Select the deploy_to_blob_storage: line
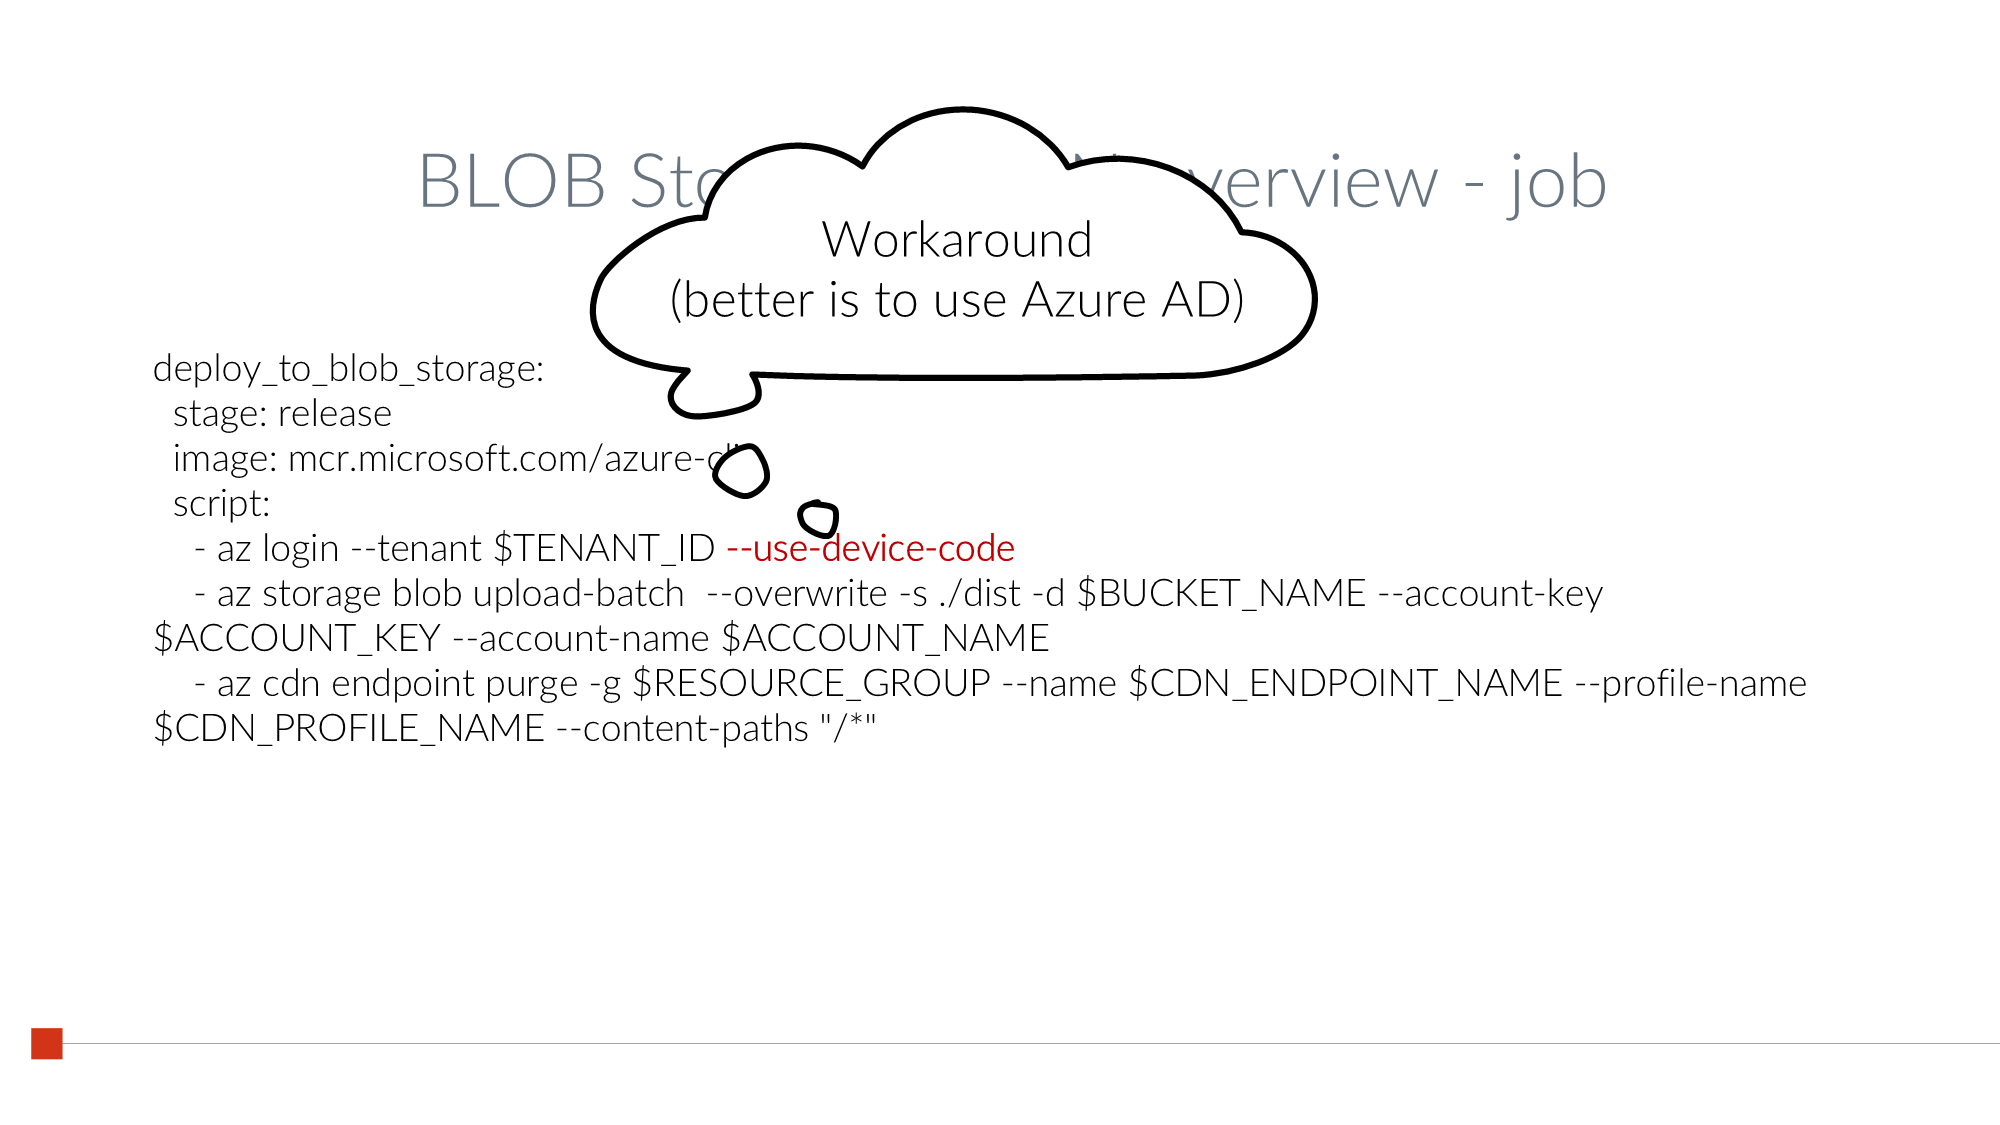 [x=348, y=369]
